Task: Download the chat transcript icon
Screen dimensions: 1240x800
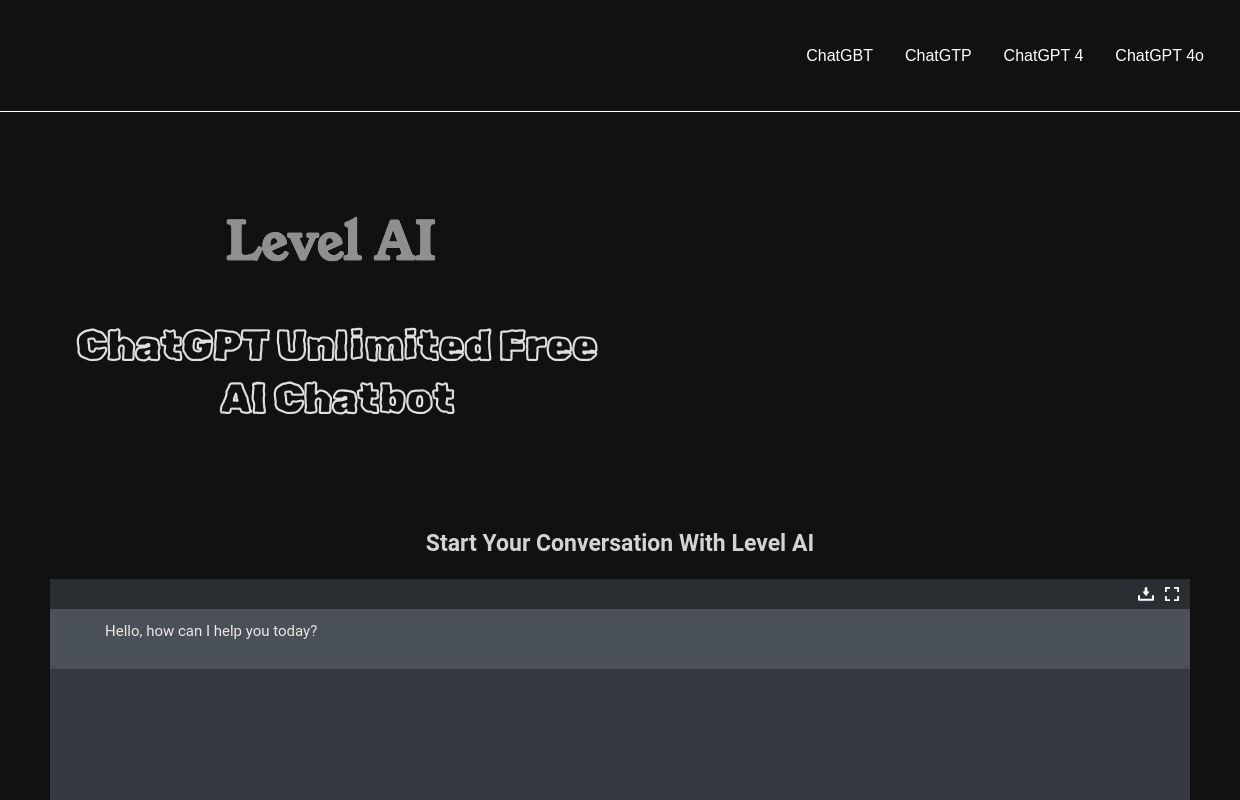Action: tap(1146, 594)
